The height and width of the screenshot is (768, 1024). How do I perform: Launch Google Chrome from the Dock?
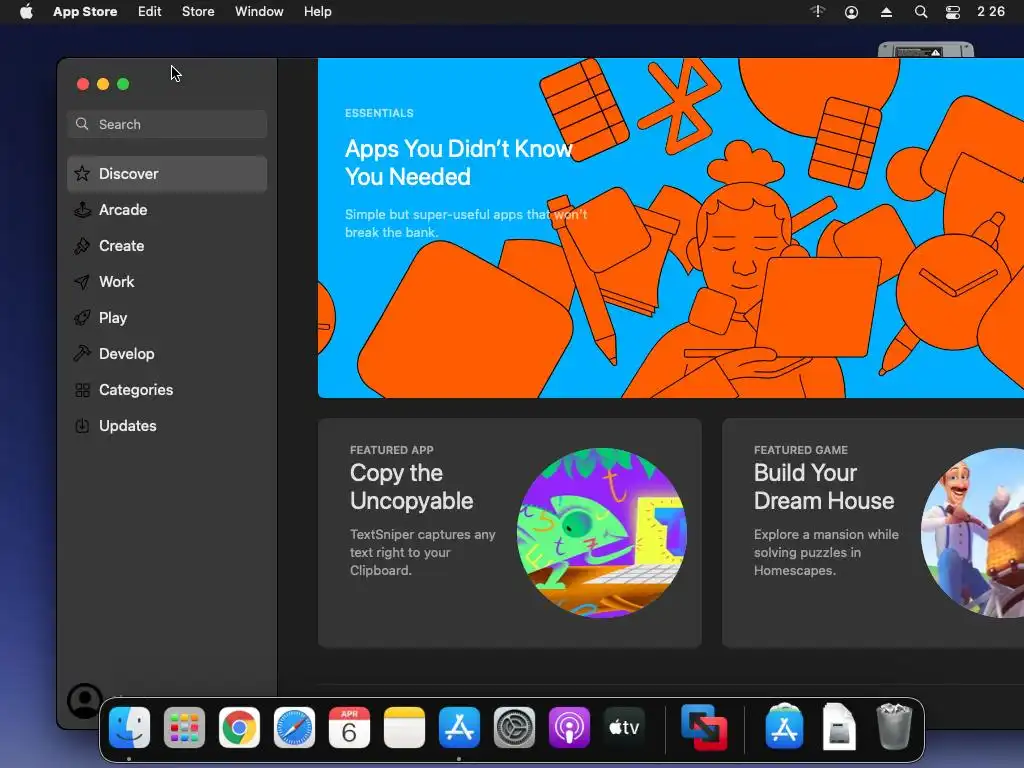point(239,727)
